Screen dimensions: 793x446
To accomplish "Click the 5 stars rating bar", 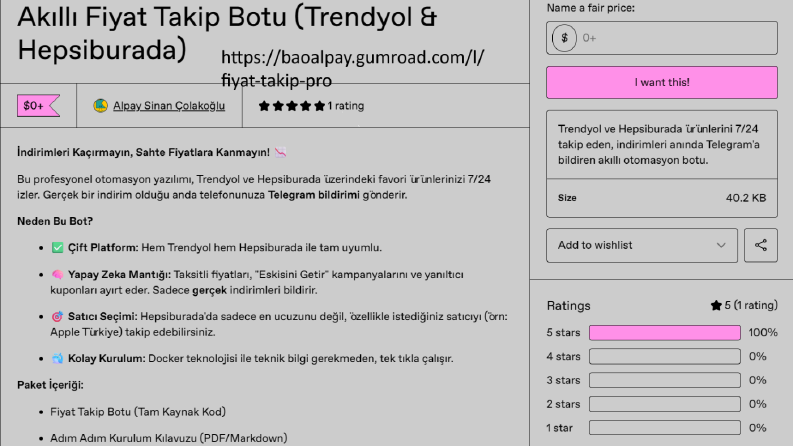I will click(665, 333).
